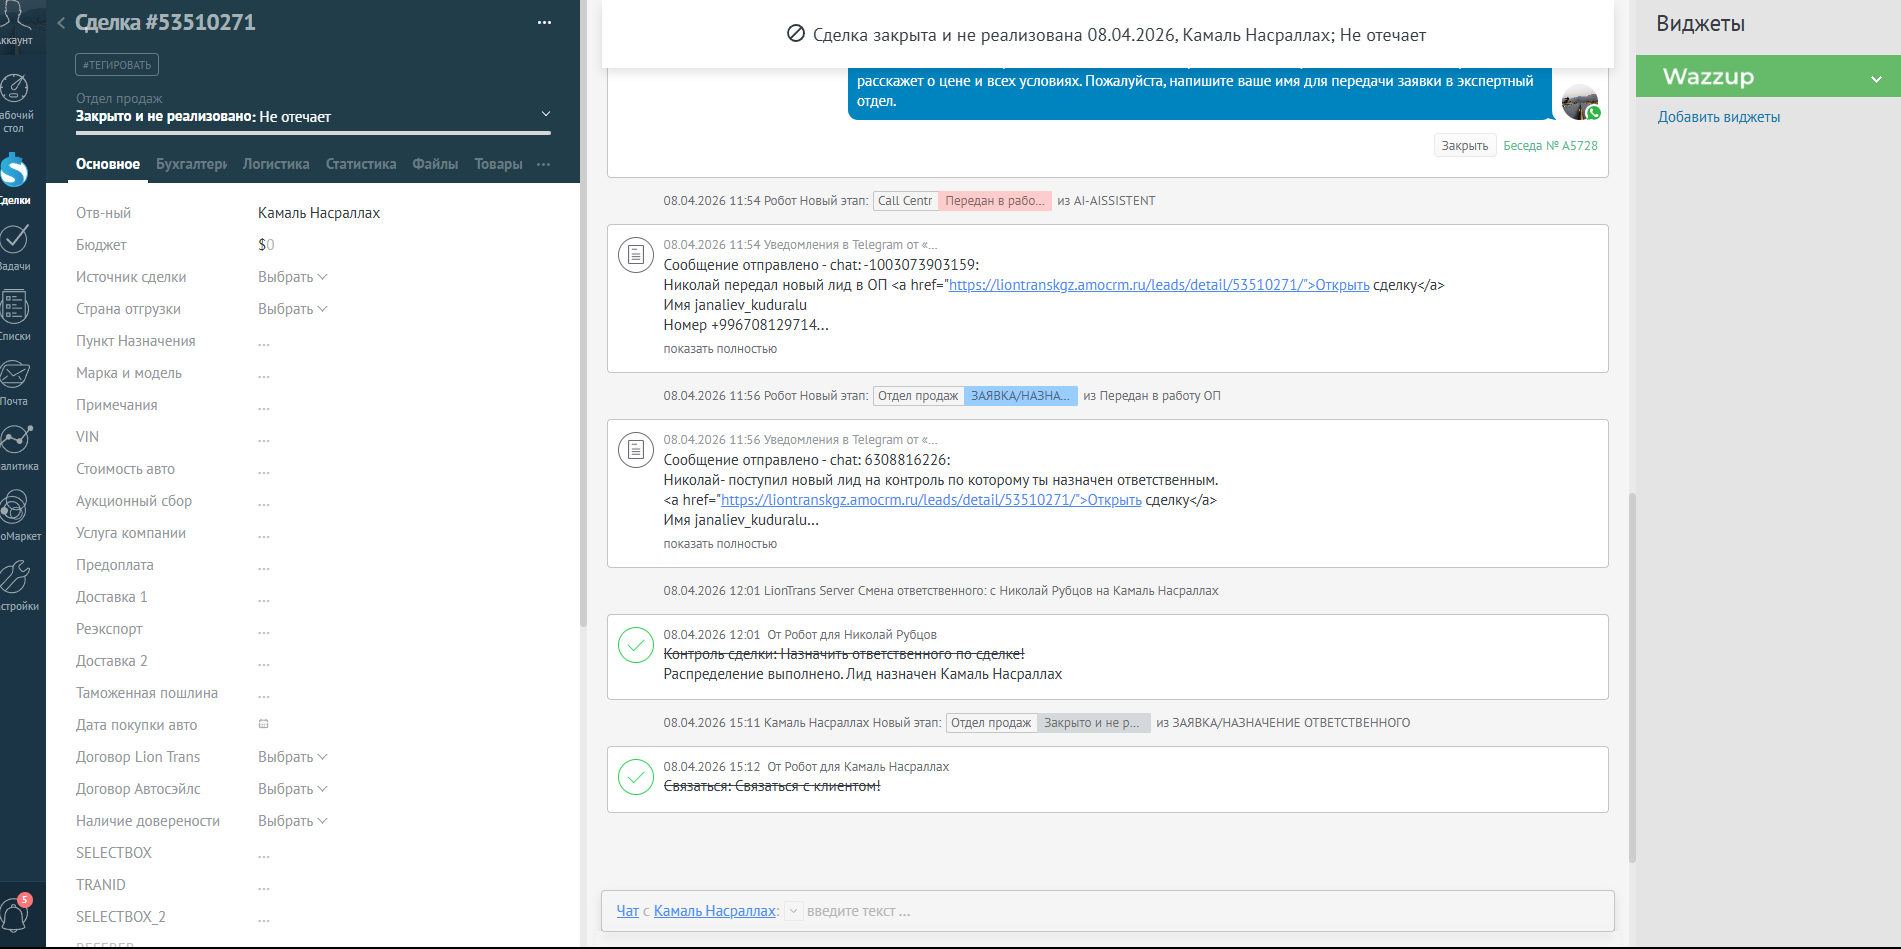The image size is (1901, 949).
Task: Click показать полностью under 11:56 notification
Action: (720, 544)
